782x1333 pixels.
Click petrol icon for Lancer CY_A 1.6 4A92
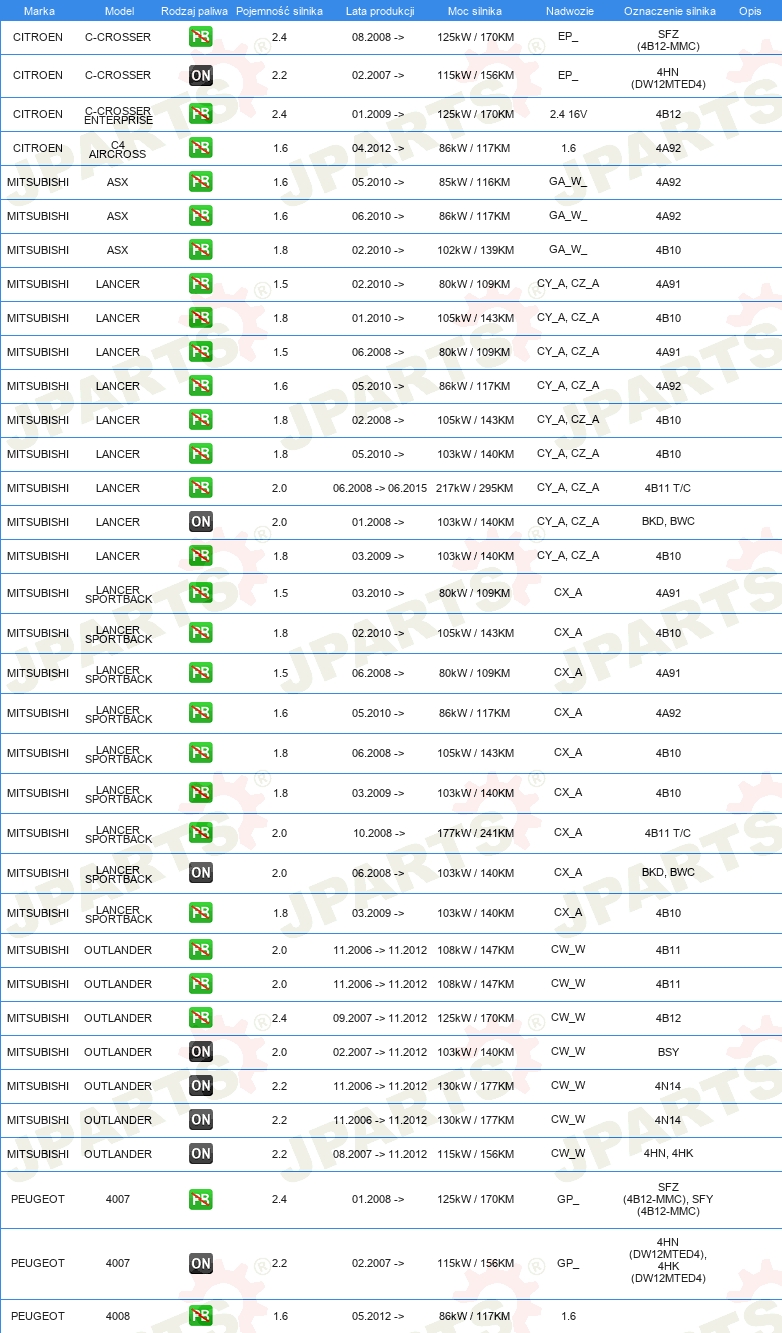tap(201, 386)
